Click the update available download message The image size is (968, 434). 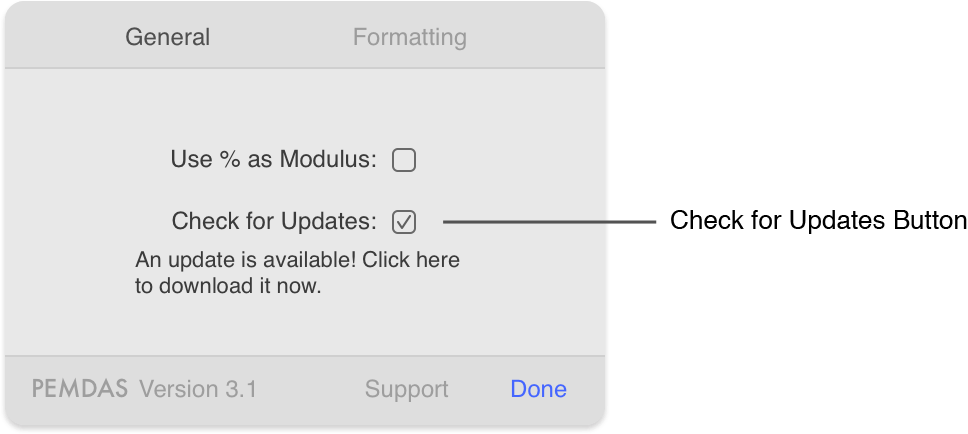pyautogui.click(x=297, y=272)
